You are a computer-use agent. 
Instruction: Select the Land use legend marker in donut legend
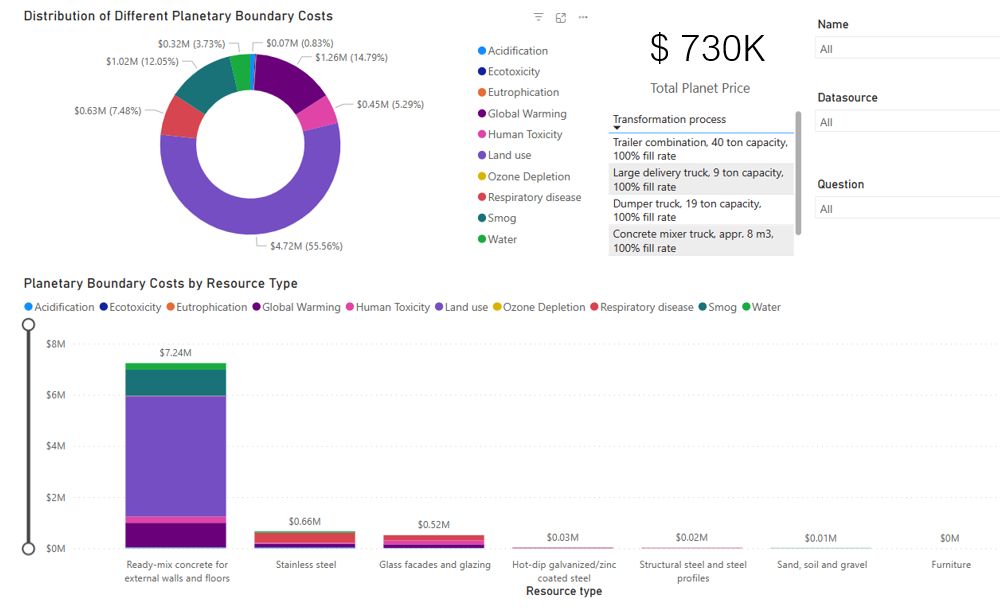pos(482,155)
